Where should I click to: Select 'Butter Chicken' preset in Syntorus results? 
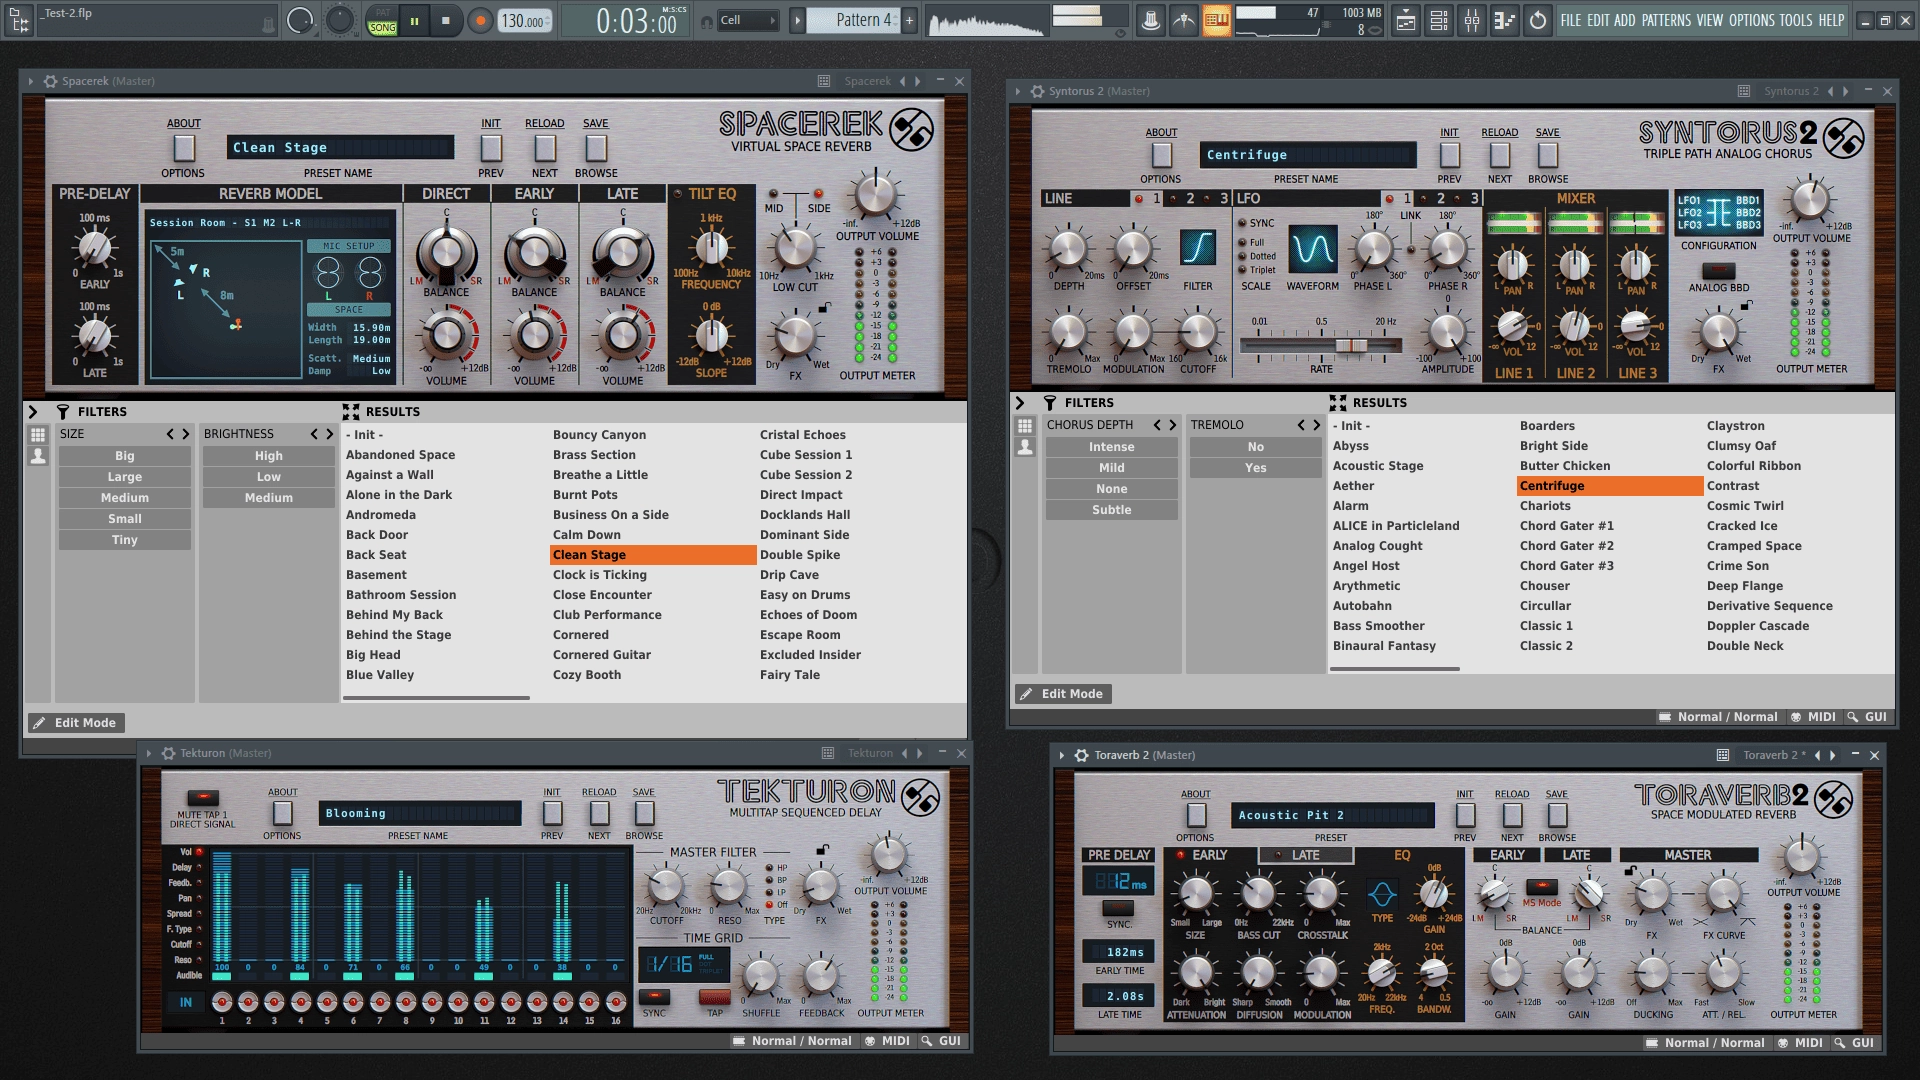tap(1565, 466)
